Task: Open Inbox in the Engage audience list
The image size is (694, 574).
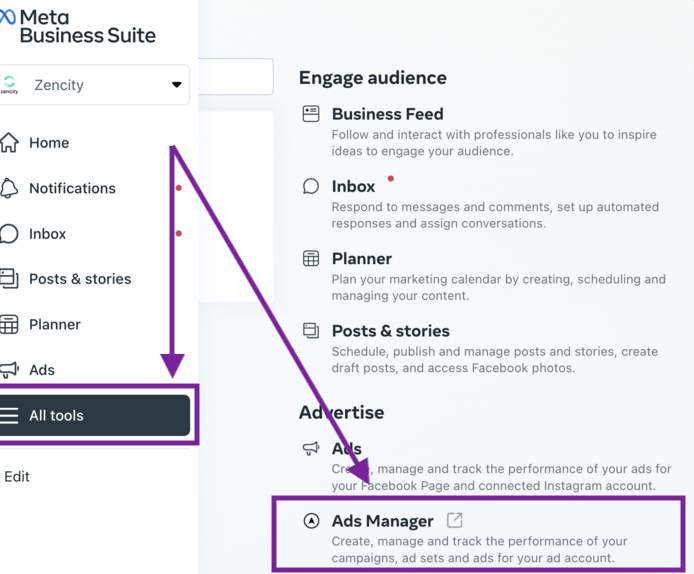Action: [x=353, y=186]
